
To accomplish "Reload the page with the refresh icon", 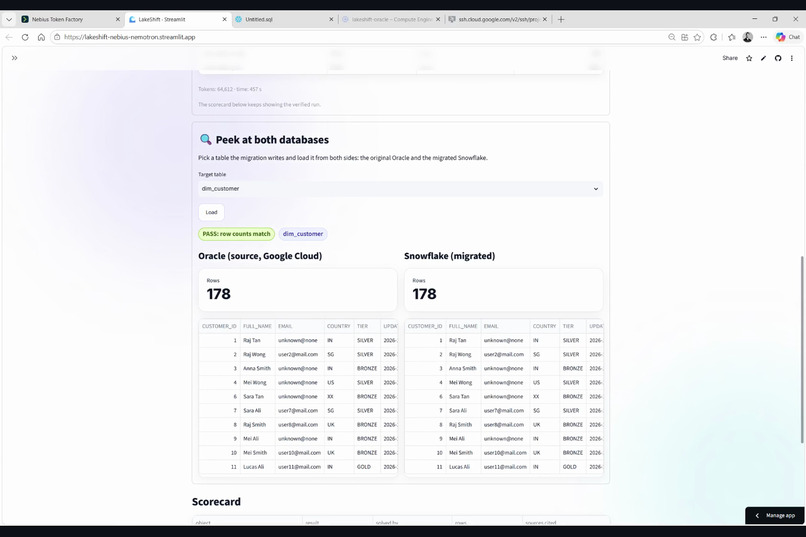I will pyautogui.click(x=25, y=37).
